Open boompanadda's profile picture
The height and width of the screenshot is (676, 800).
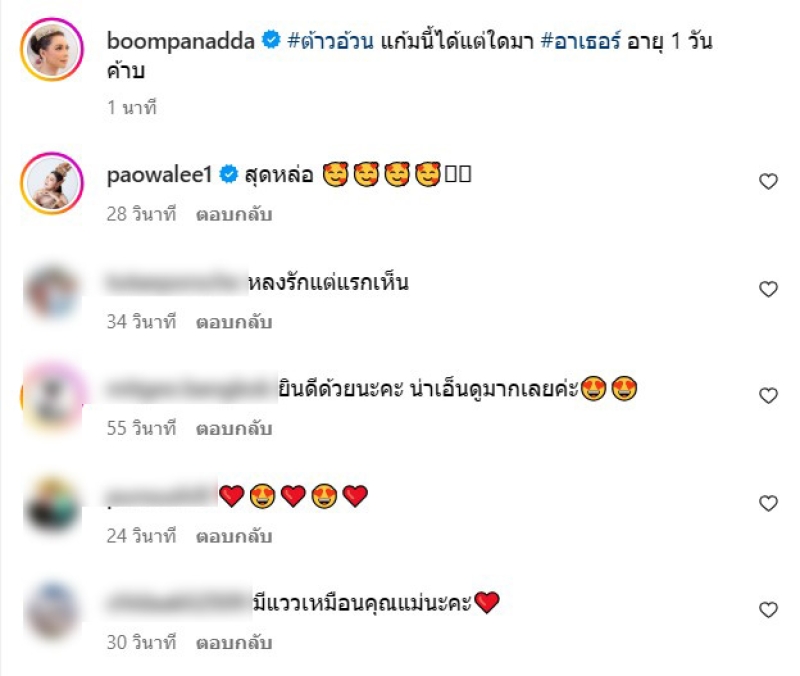click(x=52, y=49)
